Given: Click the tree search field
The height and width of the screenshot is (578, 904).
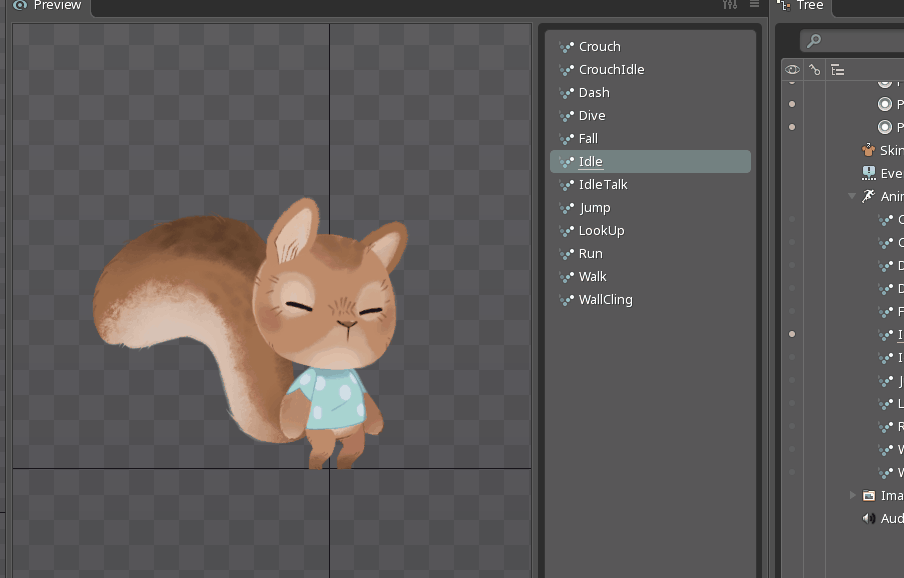Looking at the screenshot, I should pos(860,41).
